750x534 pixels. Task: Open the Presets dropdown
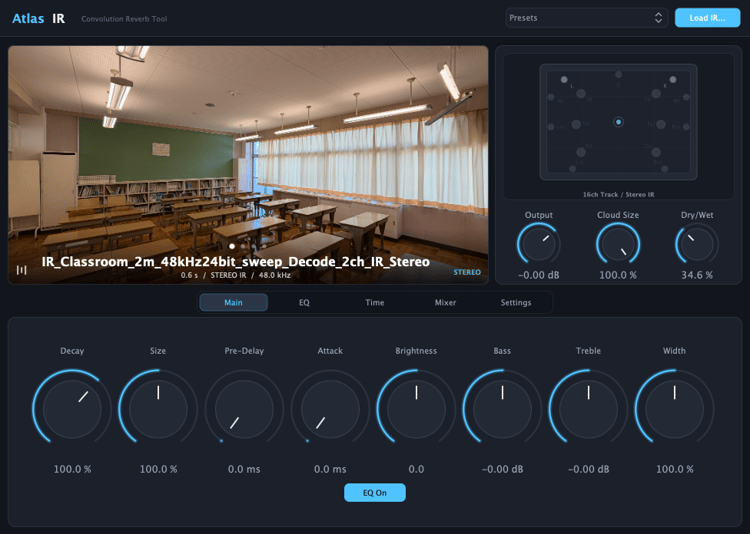[586, 18]
